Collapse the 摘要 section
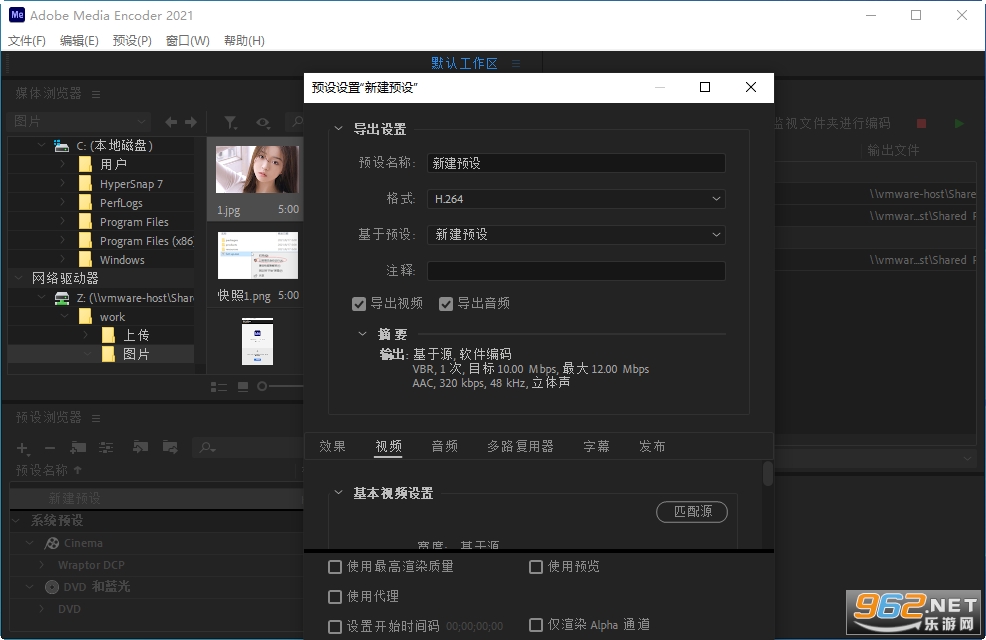 click(x=362, y=334)
